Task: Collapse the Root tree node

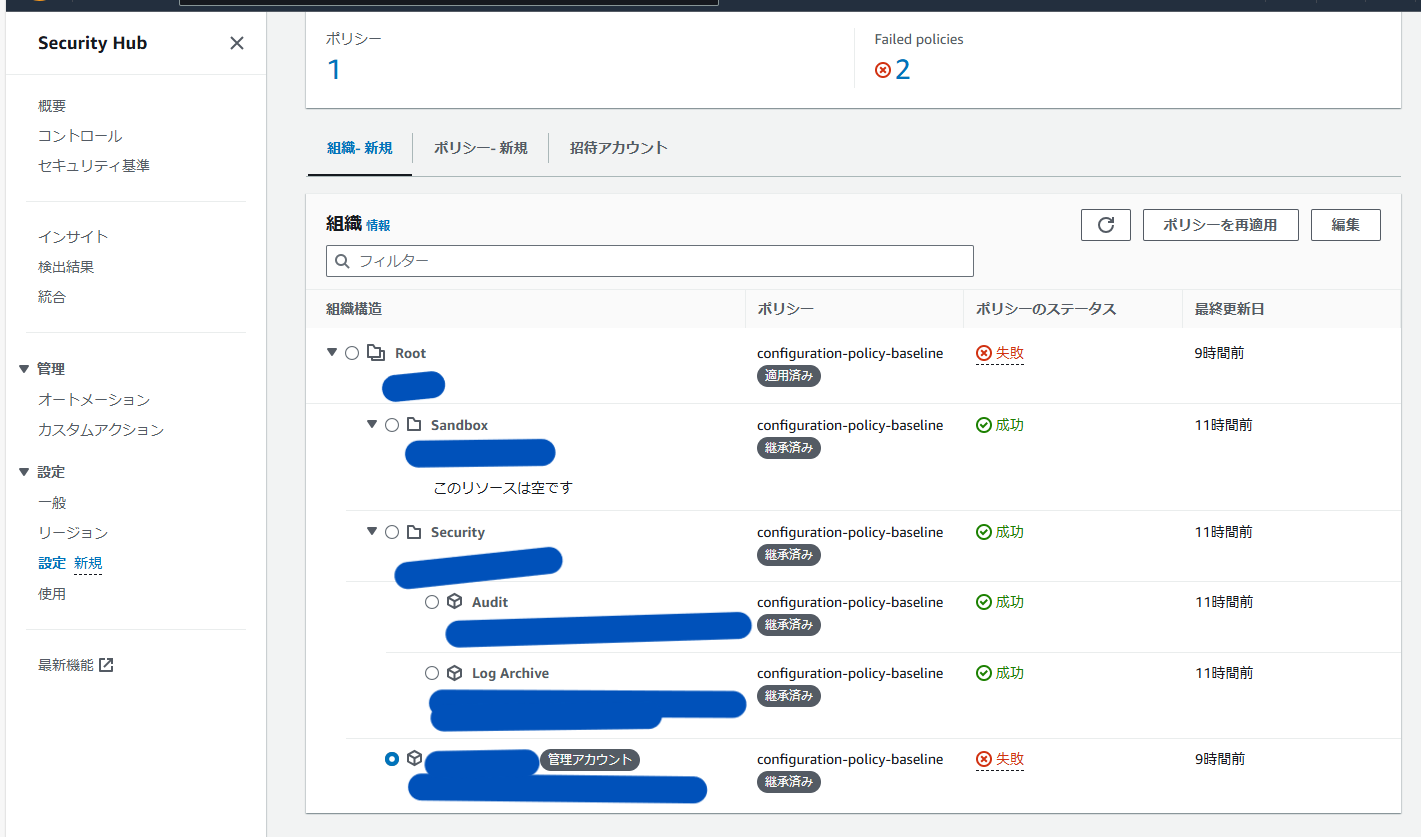Action: (x=332, y=352)
